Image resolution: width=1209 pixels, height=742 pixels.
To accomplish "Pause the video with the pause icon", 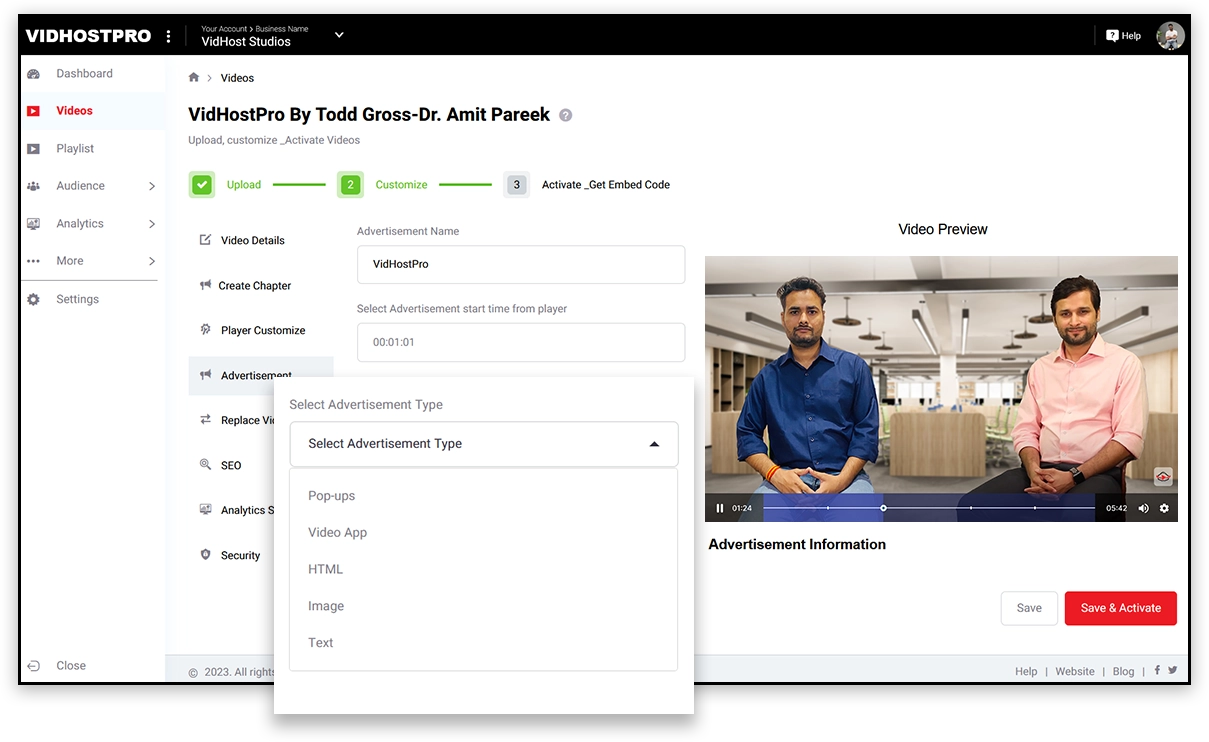I will [720, 508].
